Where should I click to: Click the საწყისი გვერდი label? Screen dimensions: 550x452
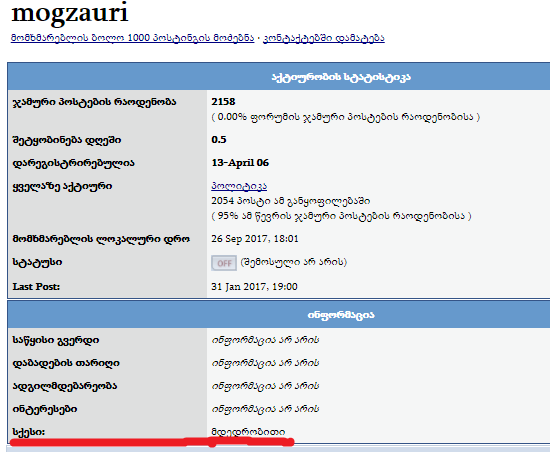tap(56, 340)
